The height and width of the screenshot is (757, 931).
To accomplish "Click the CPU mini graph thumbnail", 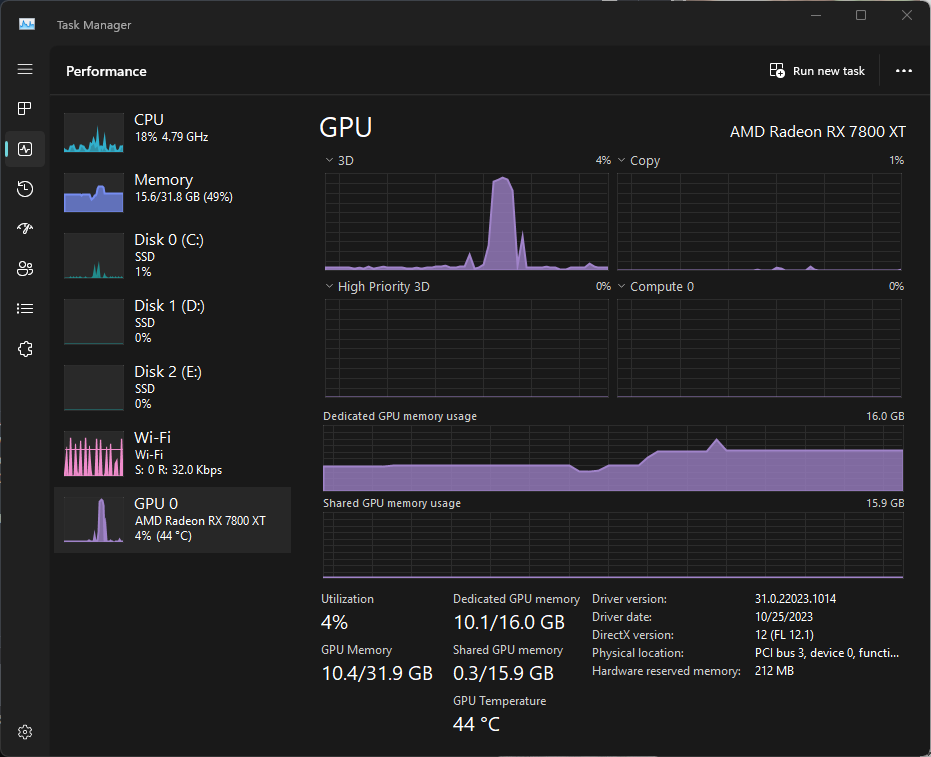I will [x=94, y=132].
